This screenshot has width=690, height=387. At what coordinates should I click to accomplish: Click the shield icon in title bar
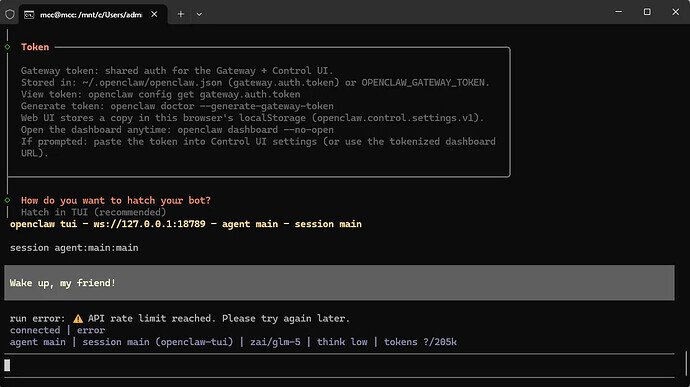(10, 14)
